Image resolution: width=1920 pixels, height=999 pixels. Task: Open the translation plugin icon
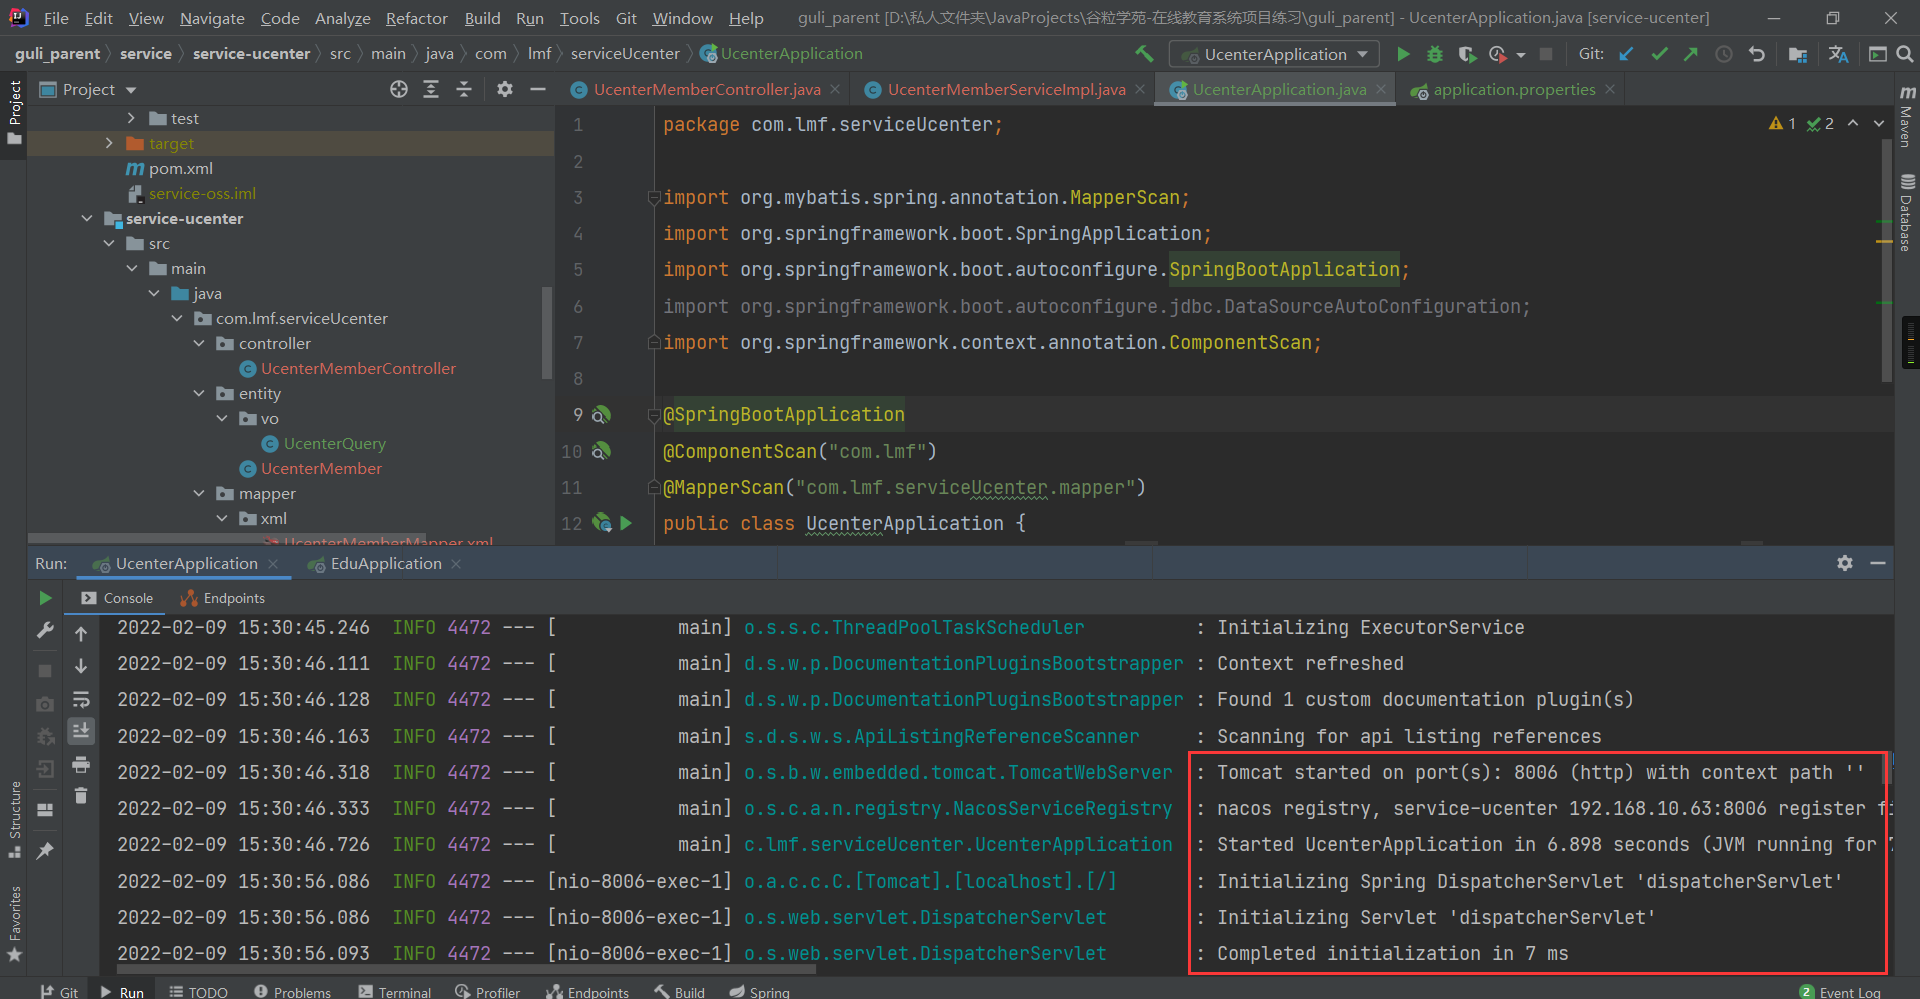coord(1838,54)
